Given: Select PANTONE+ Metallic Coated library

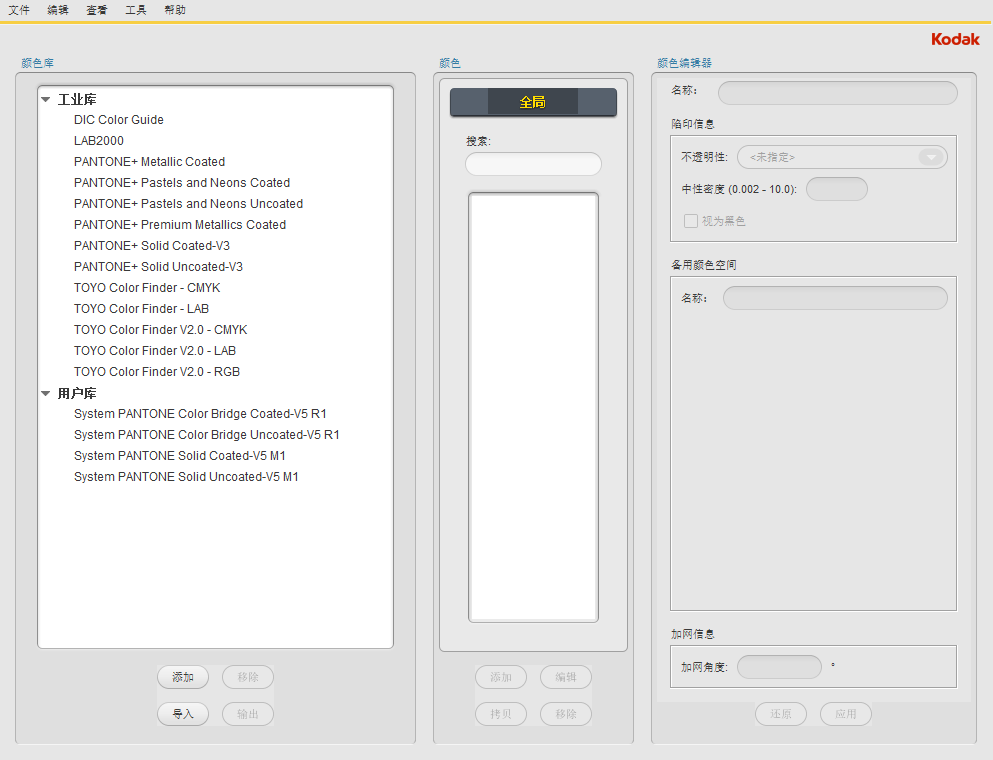Looking at the screenshot, I should (x=149, y=162).
